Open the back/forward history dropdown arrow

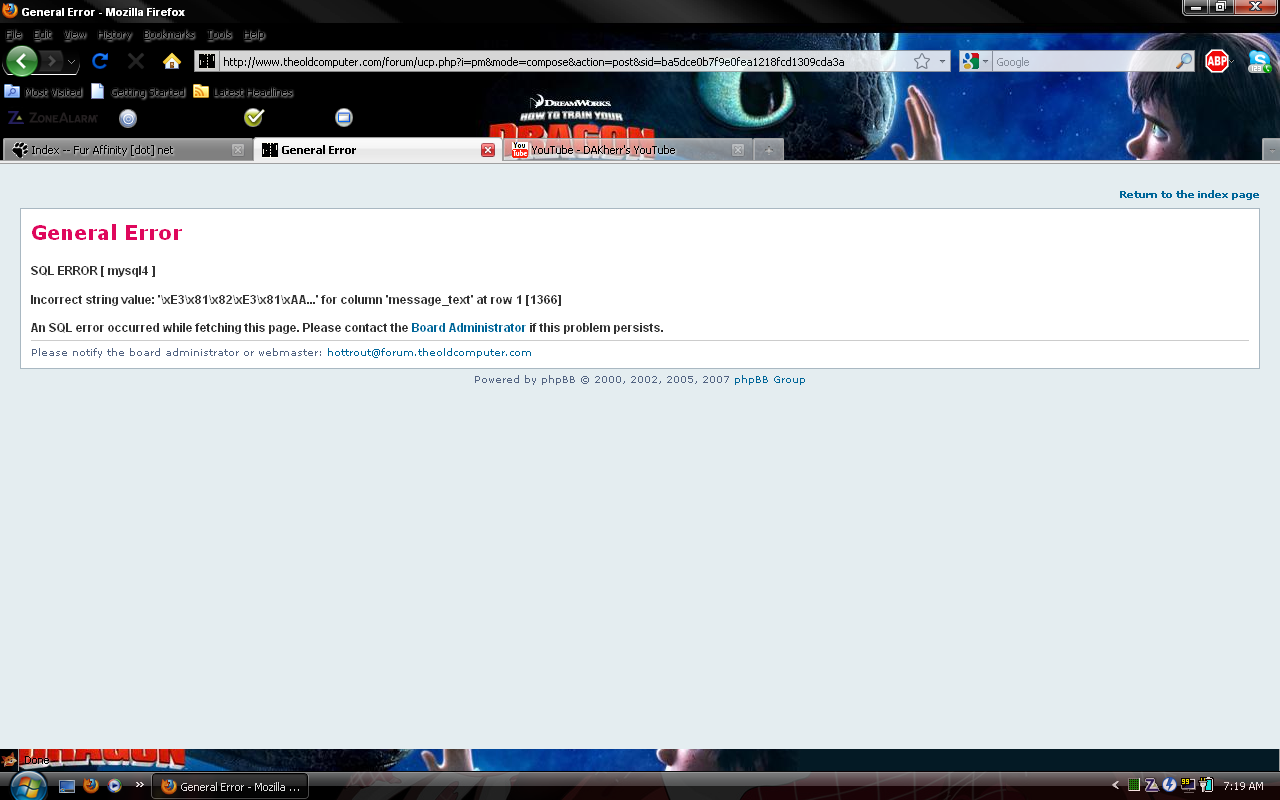tap(72, 62)
